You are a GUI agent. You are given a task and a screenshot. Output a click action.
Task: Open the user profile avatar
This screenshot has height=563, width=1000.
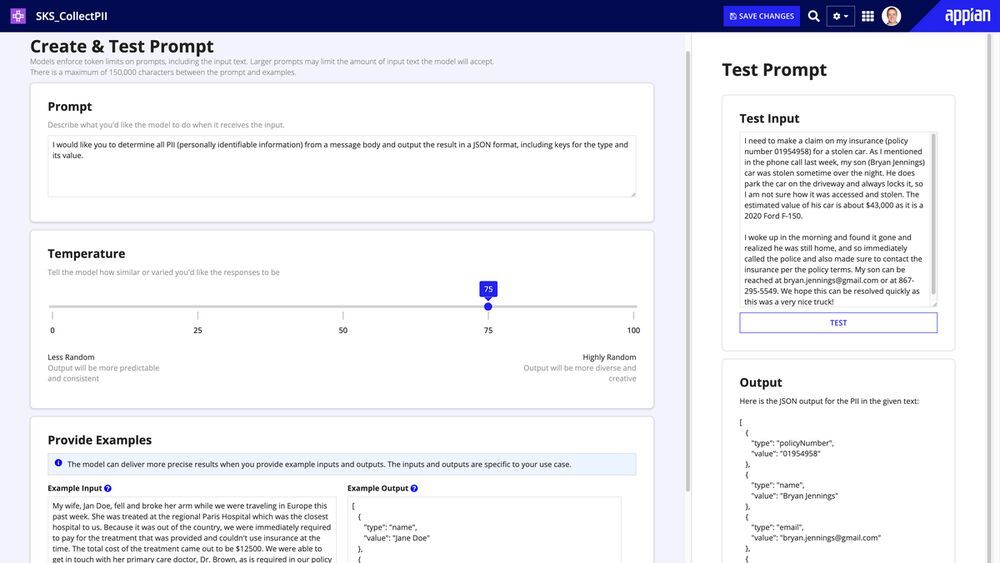point(891,16)
